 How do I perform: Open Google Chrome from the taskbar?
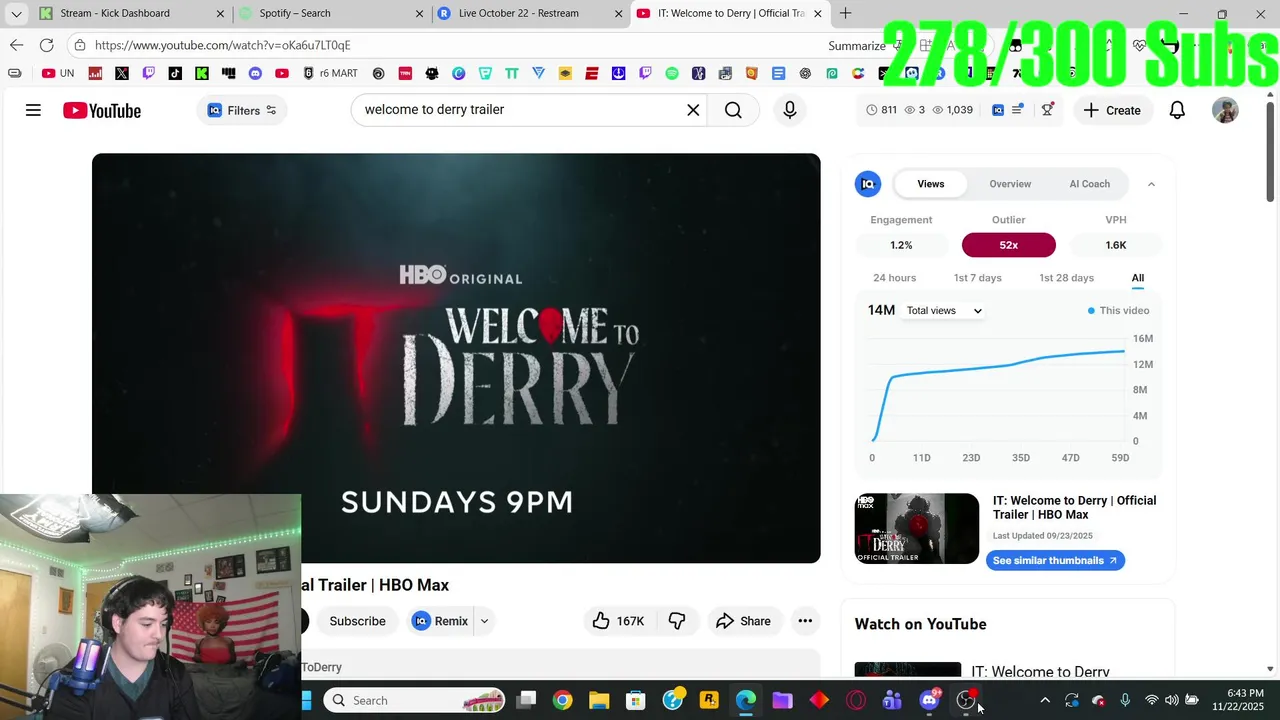click(x=562, y=700)
